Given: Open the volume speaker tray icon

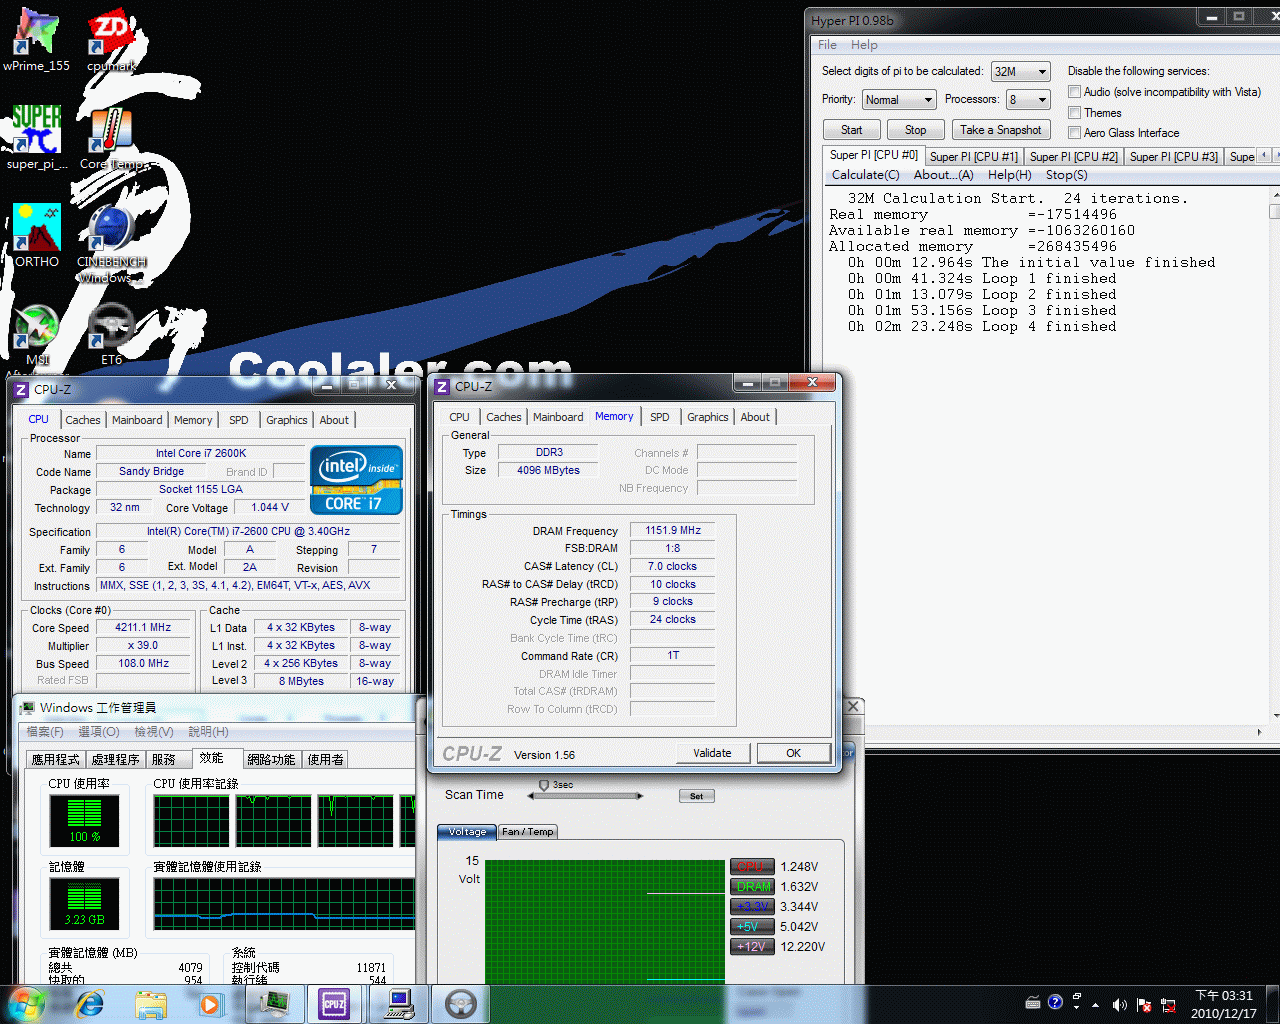Looking at the screenshot, I should point(1120,1005).
